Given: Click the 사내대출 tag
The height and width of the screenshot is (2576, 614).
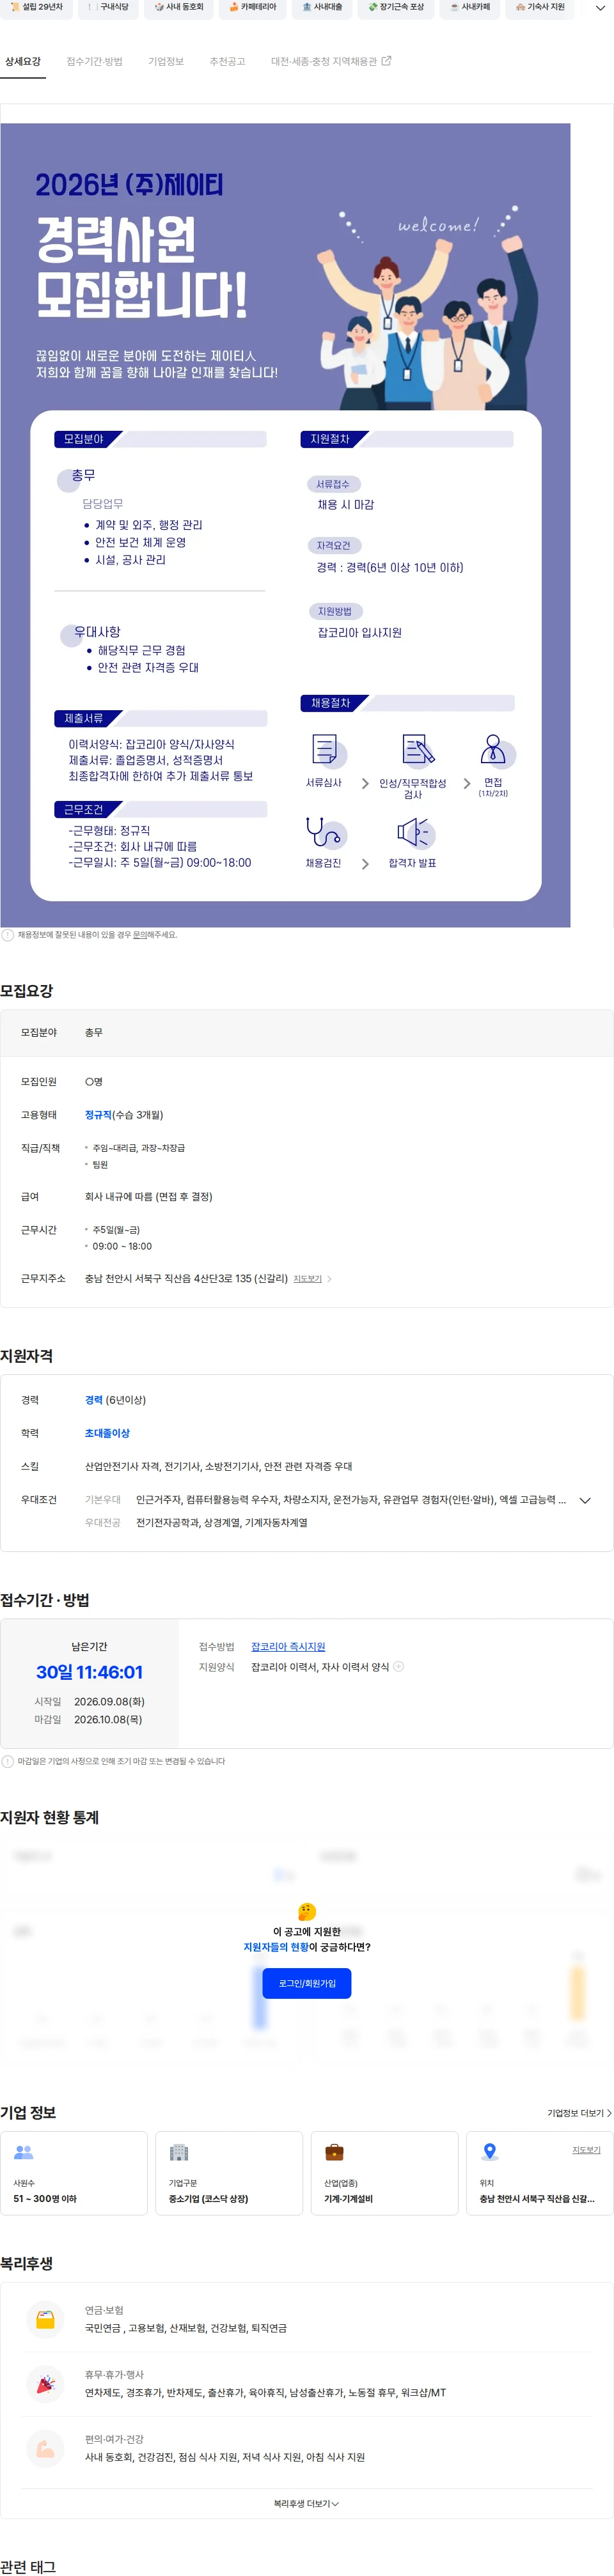Looking at the screenshot, I should click(322, 8).
